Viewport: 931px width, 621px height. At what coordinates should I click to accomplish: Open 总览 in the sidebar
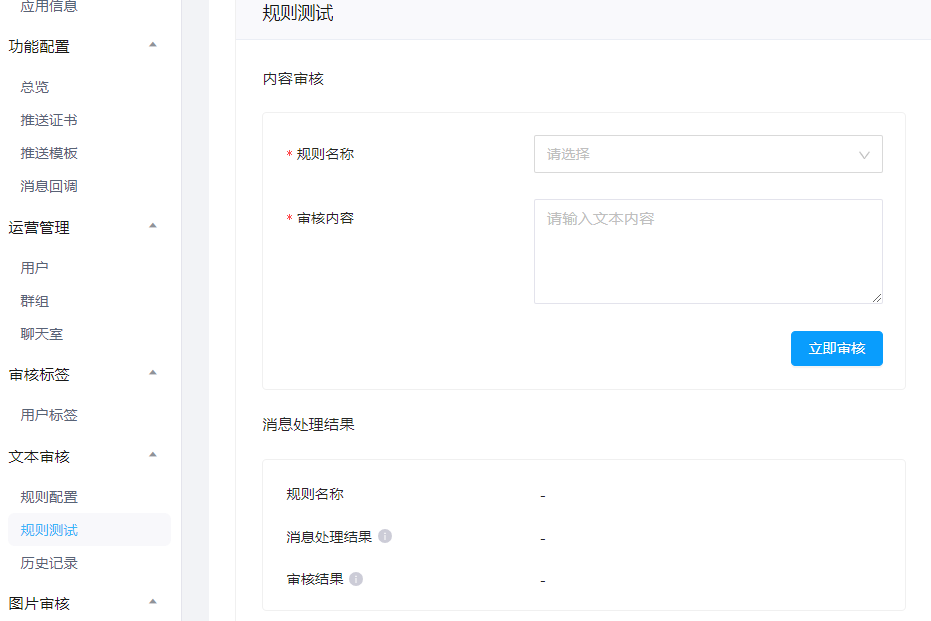pos(35,87)
